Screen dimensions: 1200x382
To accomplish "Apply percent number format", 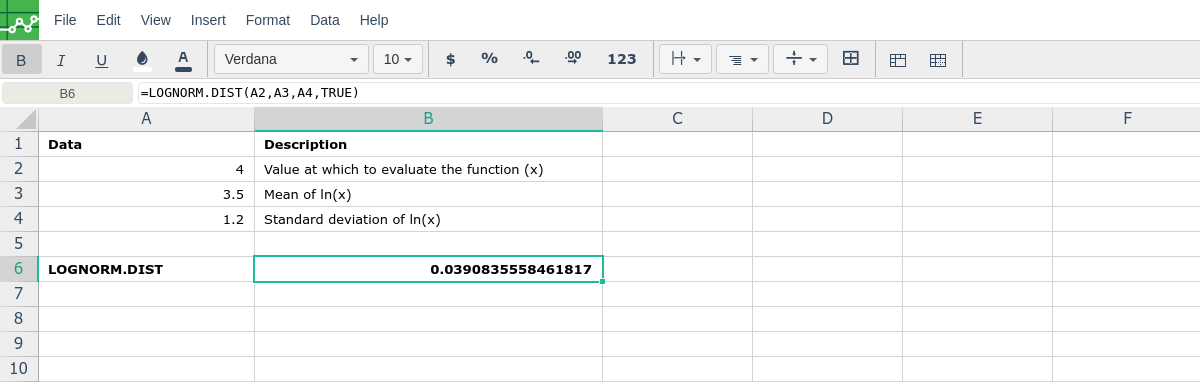I will pyautogui.click(x=489, y=59).
